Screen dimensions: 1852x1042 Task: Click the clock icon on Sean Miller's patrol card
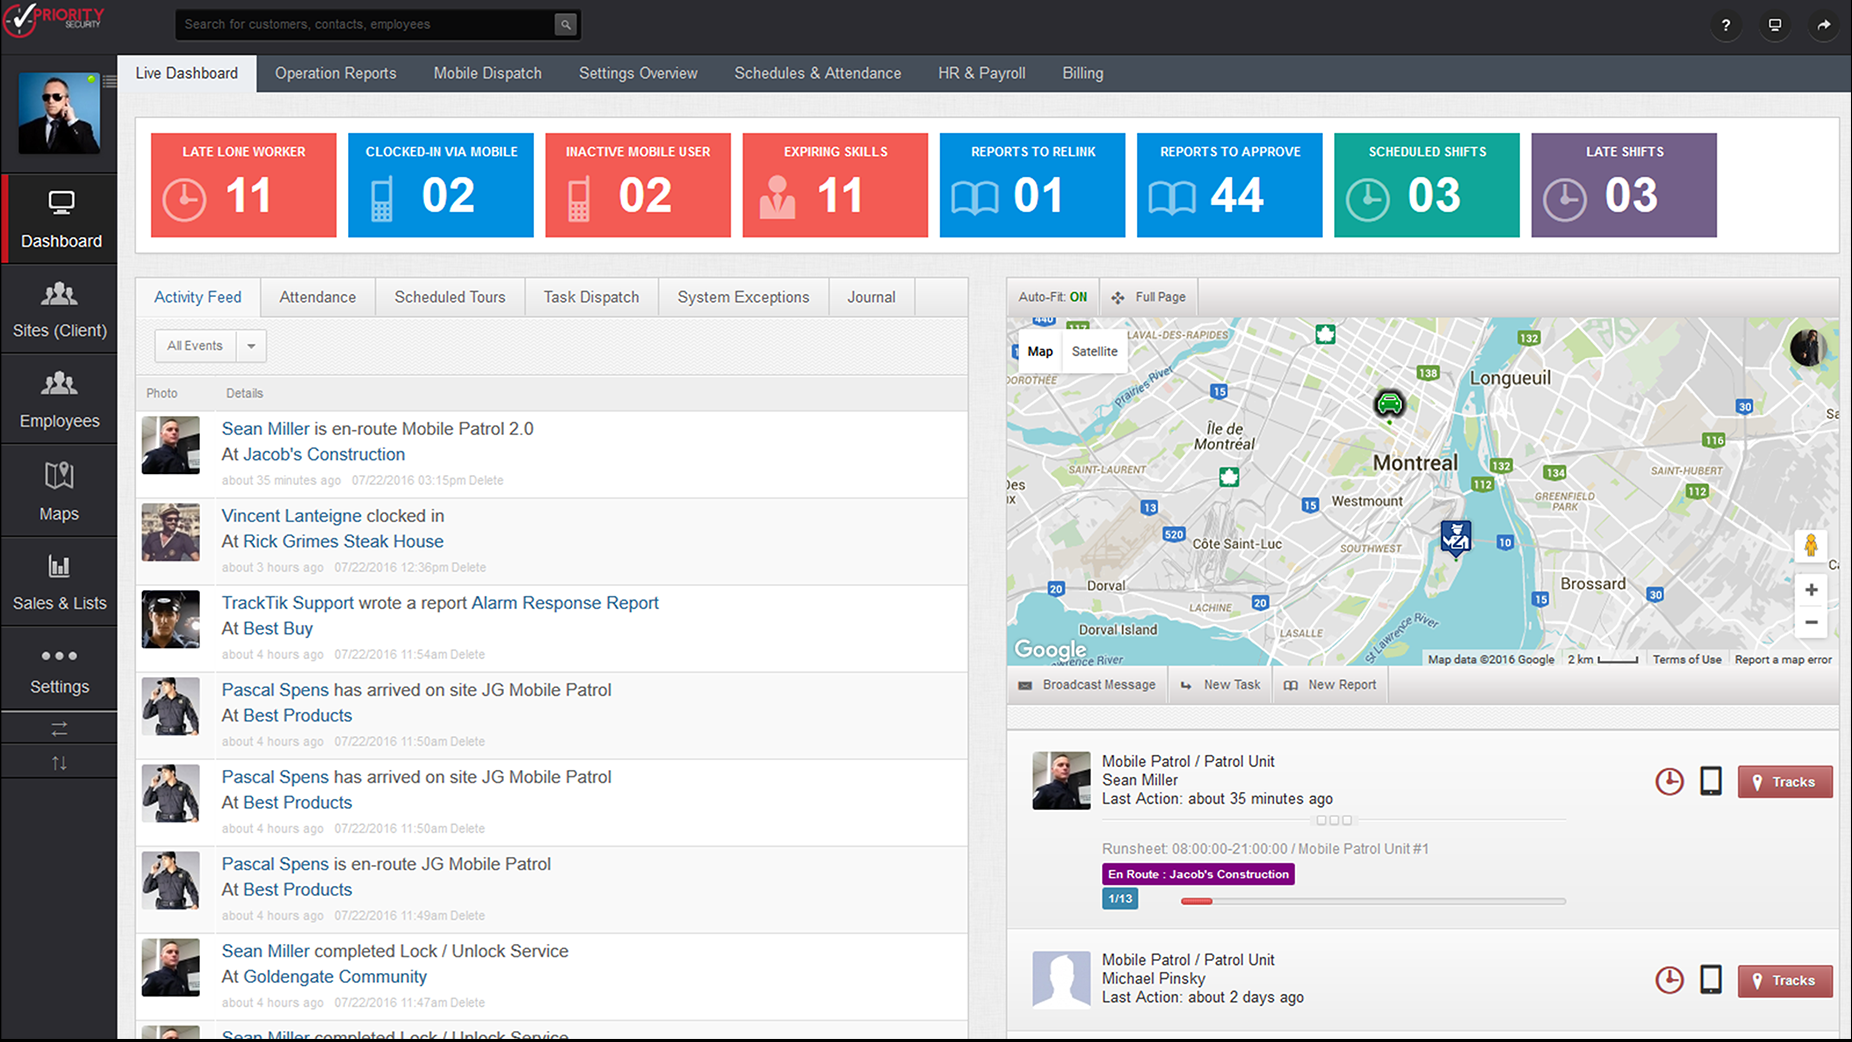(1669, 782)
